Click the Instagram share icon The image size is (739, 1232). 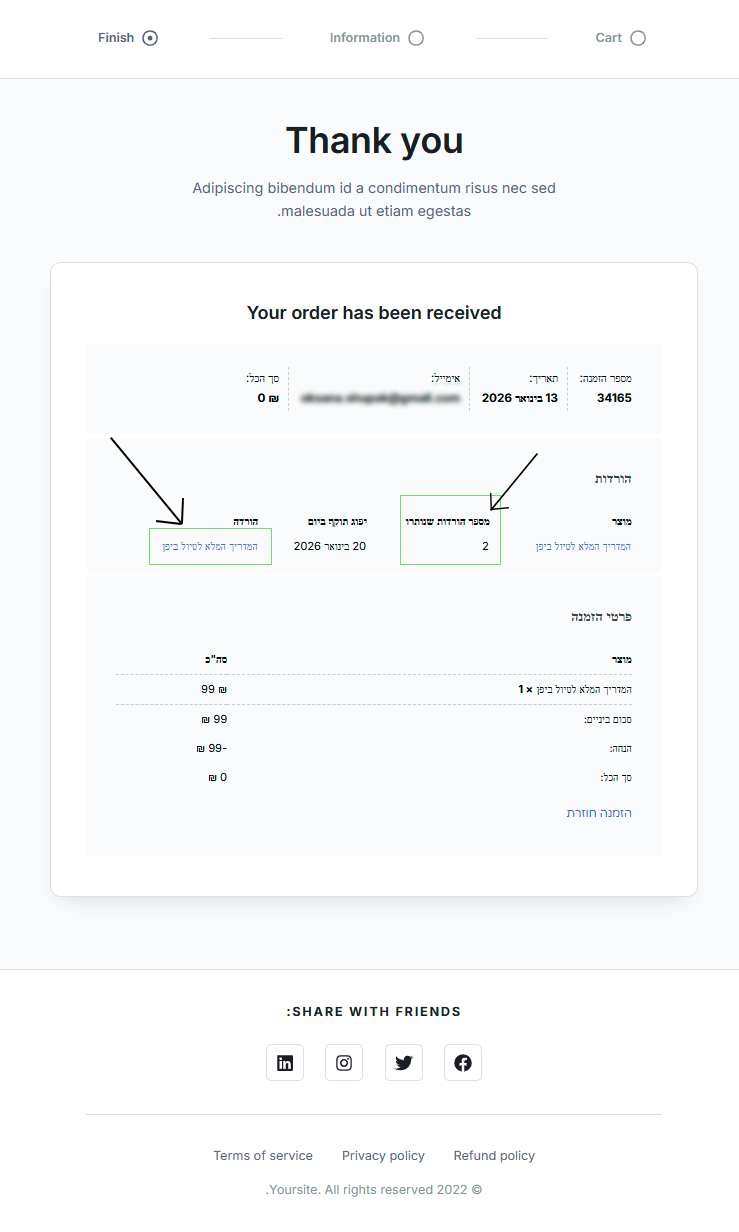(344, 1063)
